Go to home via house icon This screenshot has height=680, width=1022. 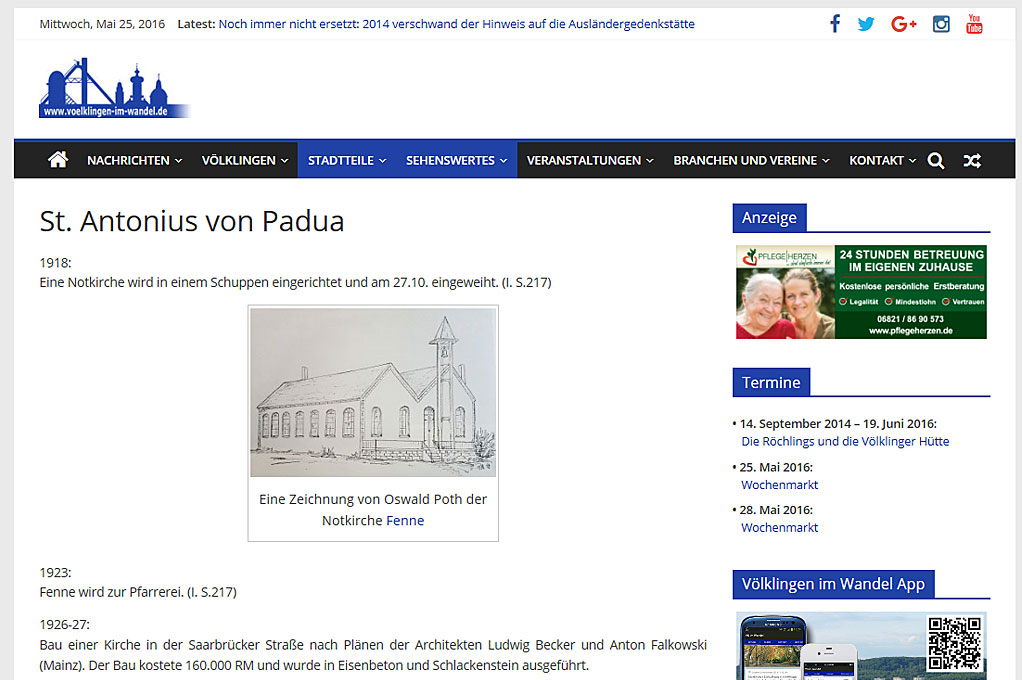tap(58, 160)
